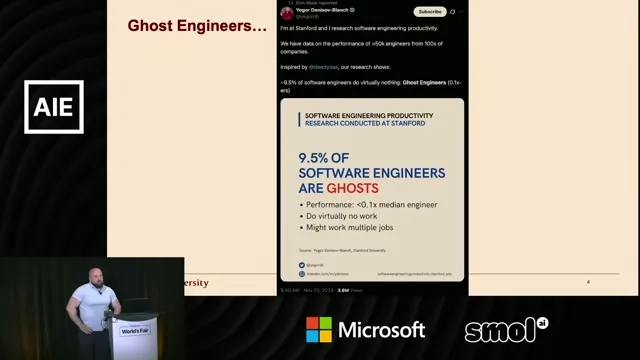This screenshot has height=360, width=640.
Task: Click the Grok icon next to Subscribe
Action: pos(453,12)
